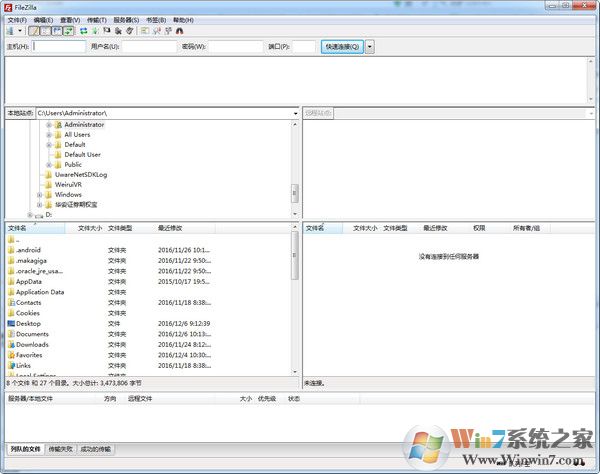Sort local files by 最近修改 column header
This screenshot has width=600, height=474.
(x=172, y=228)
